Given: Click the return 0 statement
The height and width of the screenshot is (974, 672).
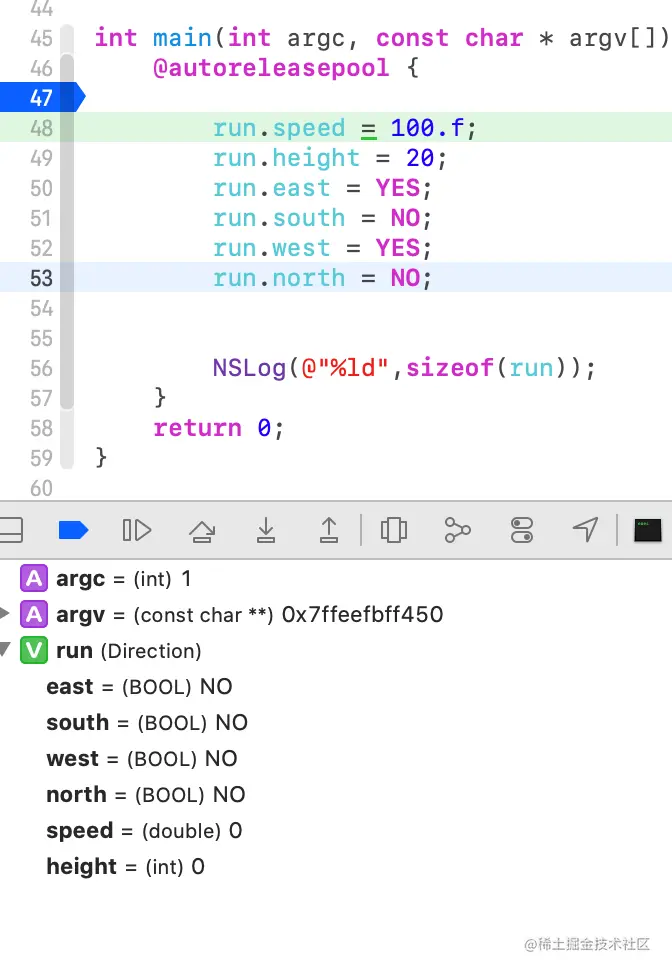Looking at the screenshot, I should 219,428.
